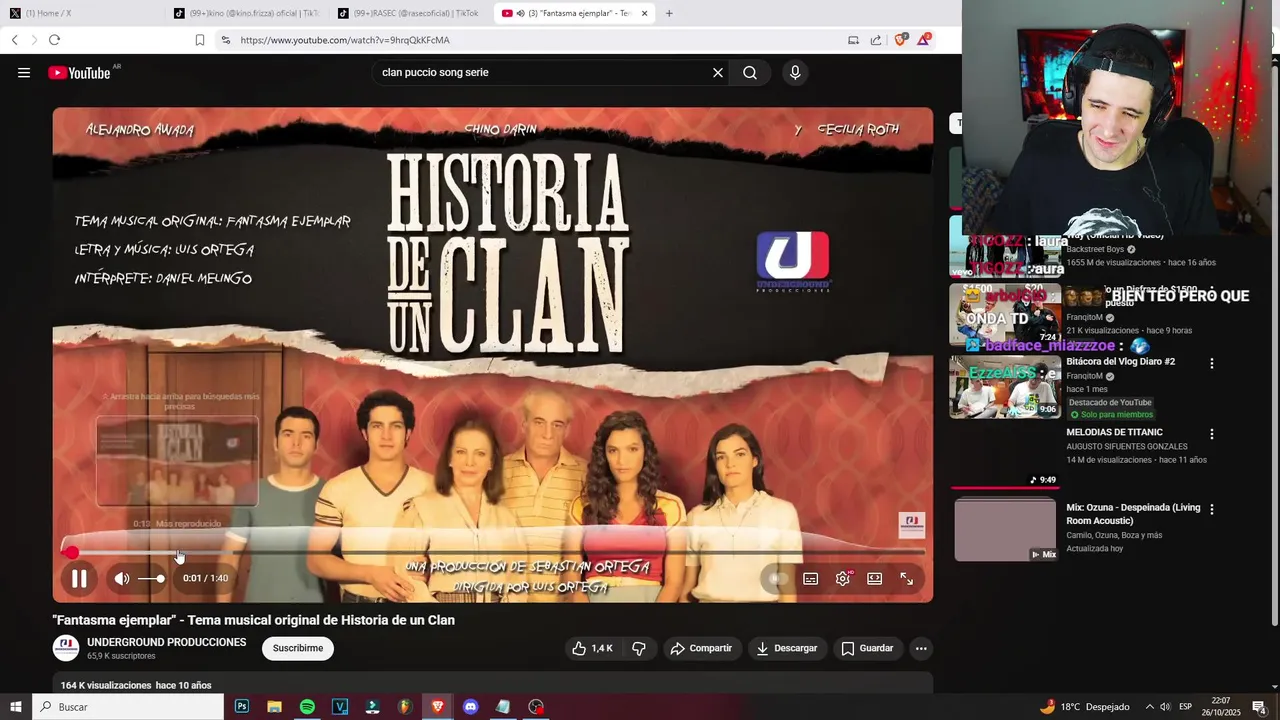Pause the video
The width and height of the screenshot is (1280, 720).
[x=79, y=578]
